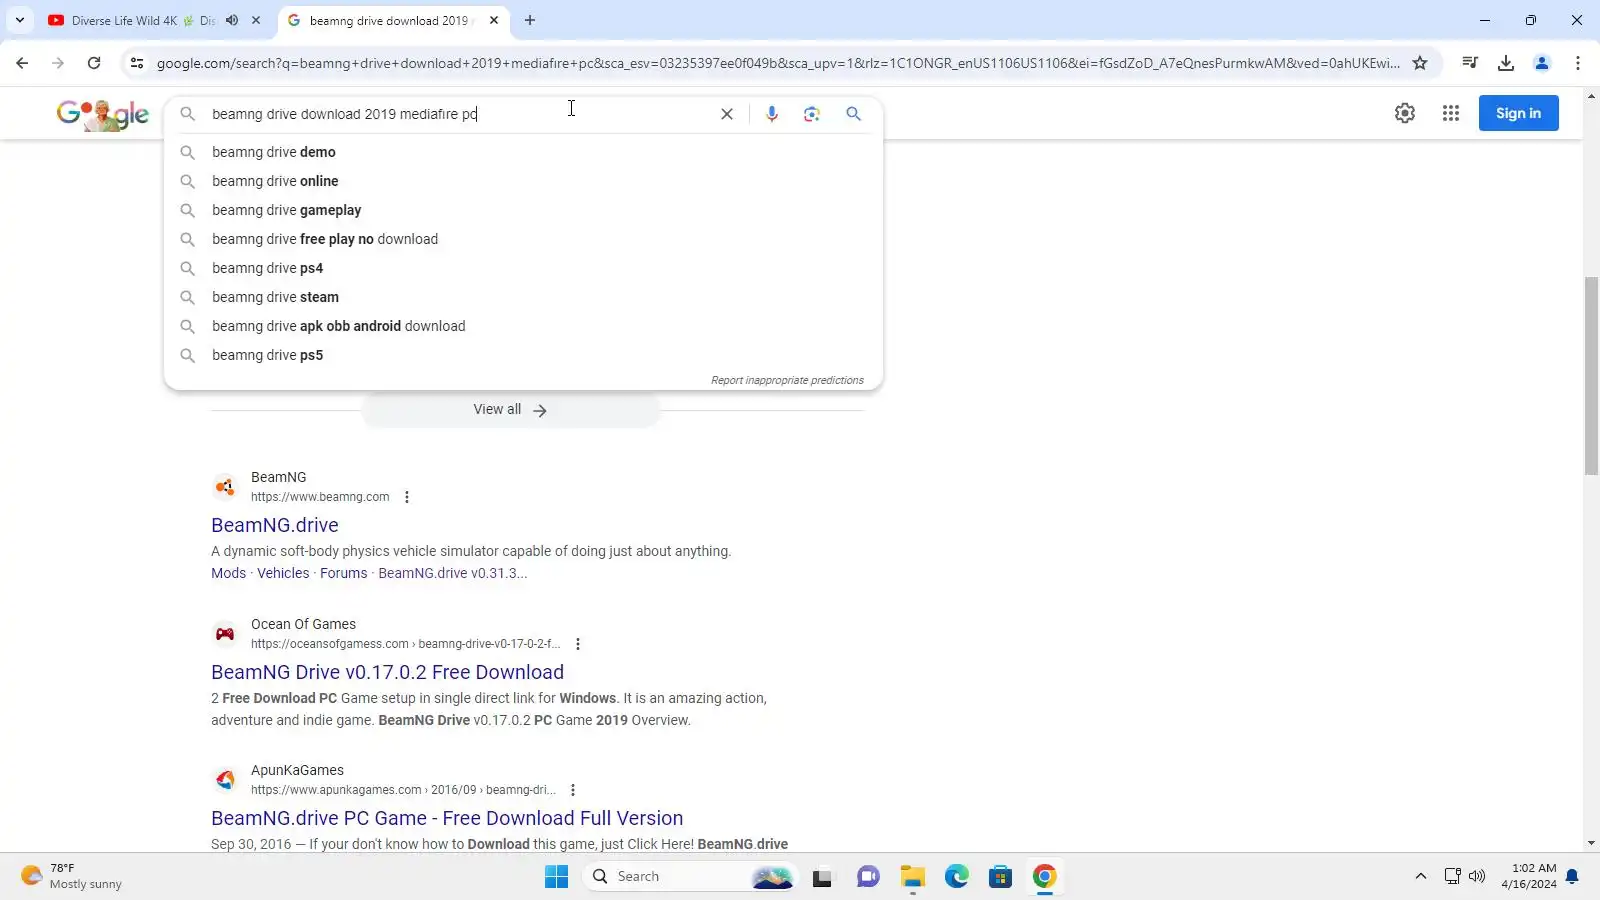Open BeamNG.drive v0.31.3 sitelink
This screenshot has width=1600, height=900.
tap(452, 573)
